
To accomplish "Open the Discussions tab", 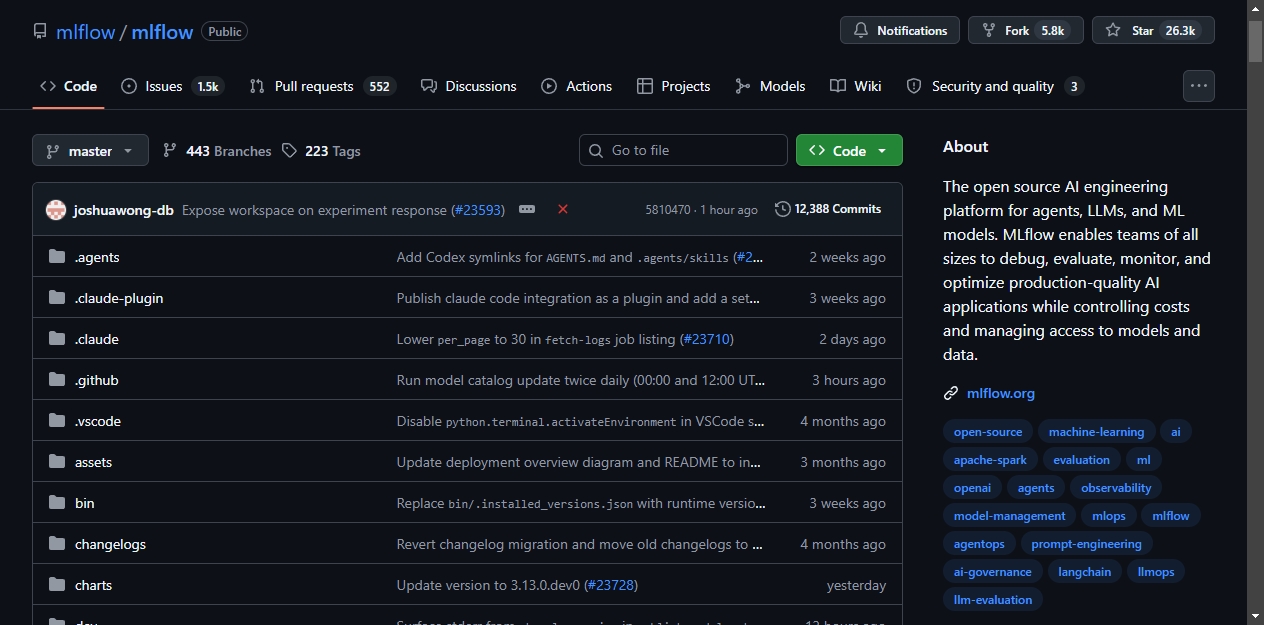I will tap(469, 86).
